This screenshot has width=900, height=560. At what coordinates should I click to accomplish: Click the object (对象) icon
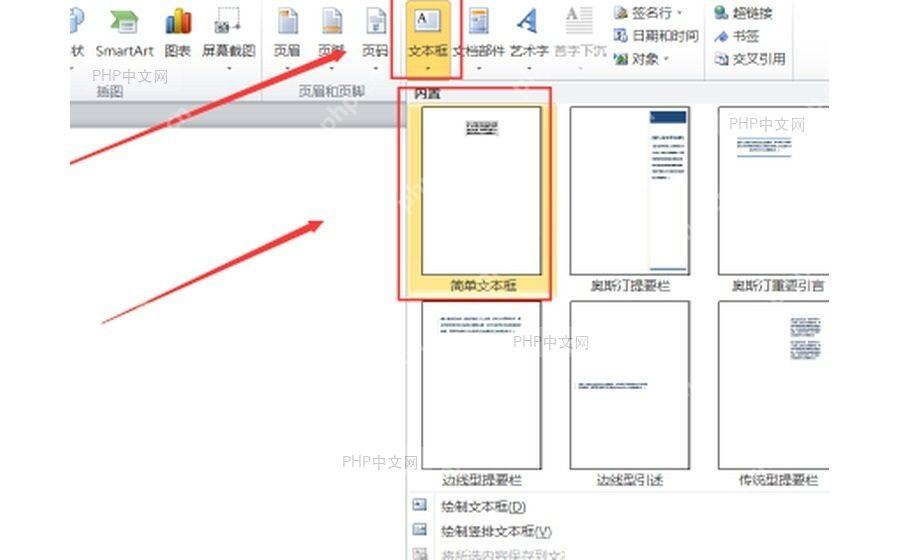(620, 59)
